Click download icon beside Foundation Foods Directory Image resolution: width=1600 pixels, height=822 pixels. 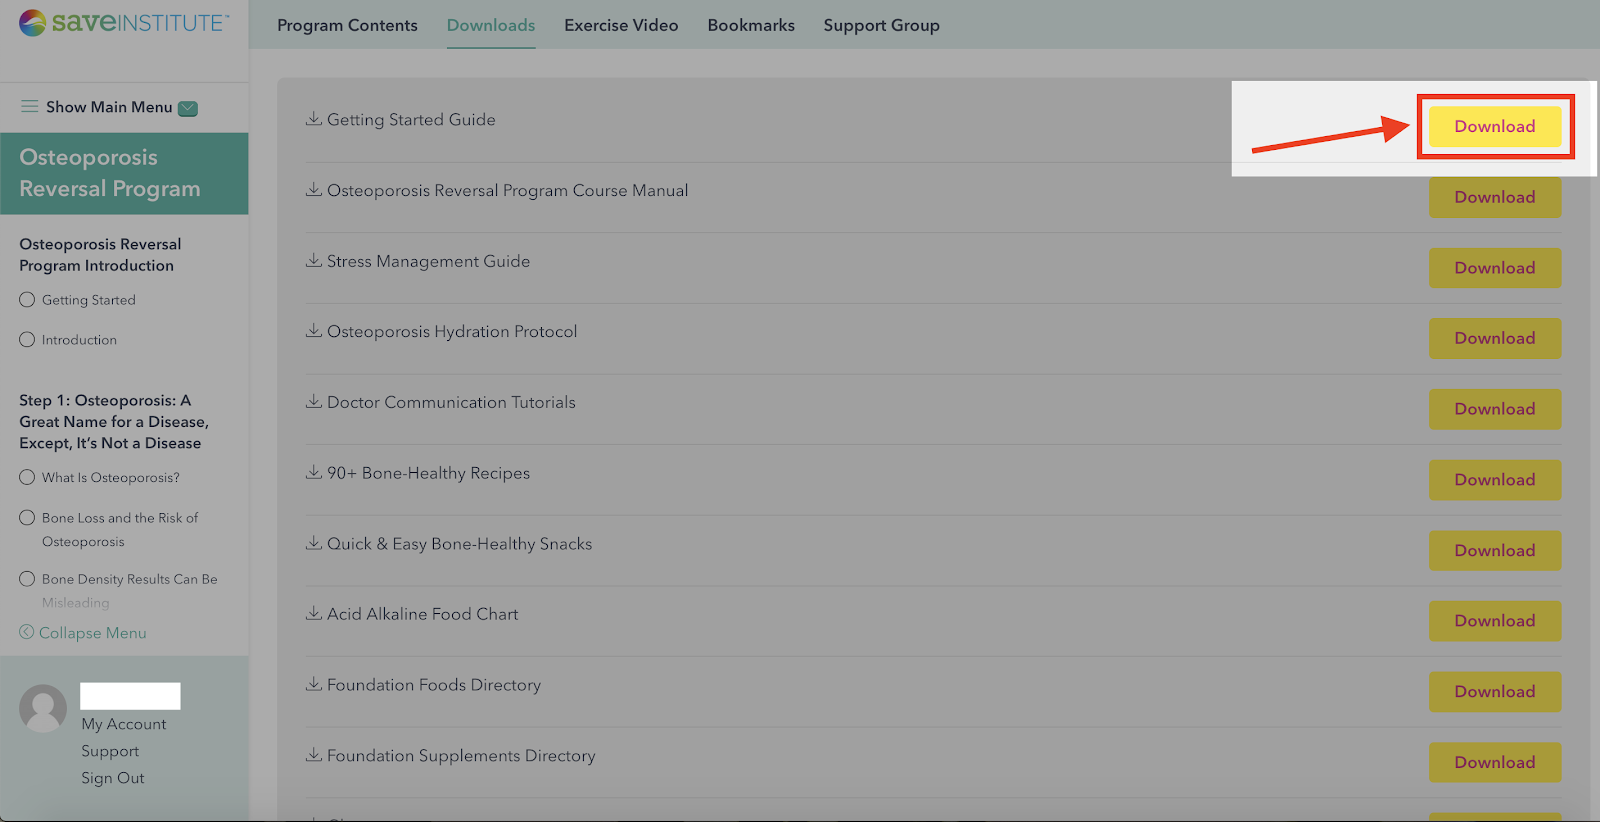pyautogui.click(x=313, y=685)
